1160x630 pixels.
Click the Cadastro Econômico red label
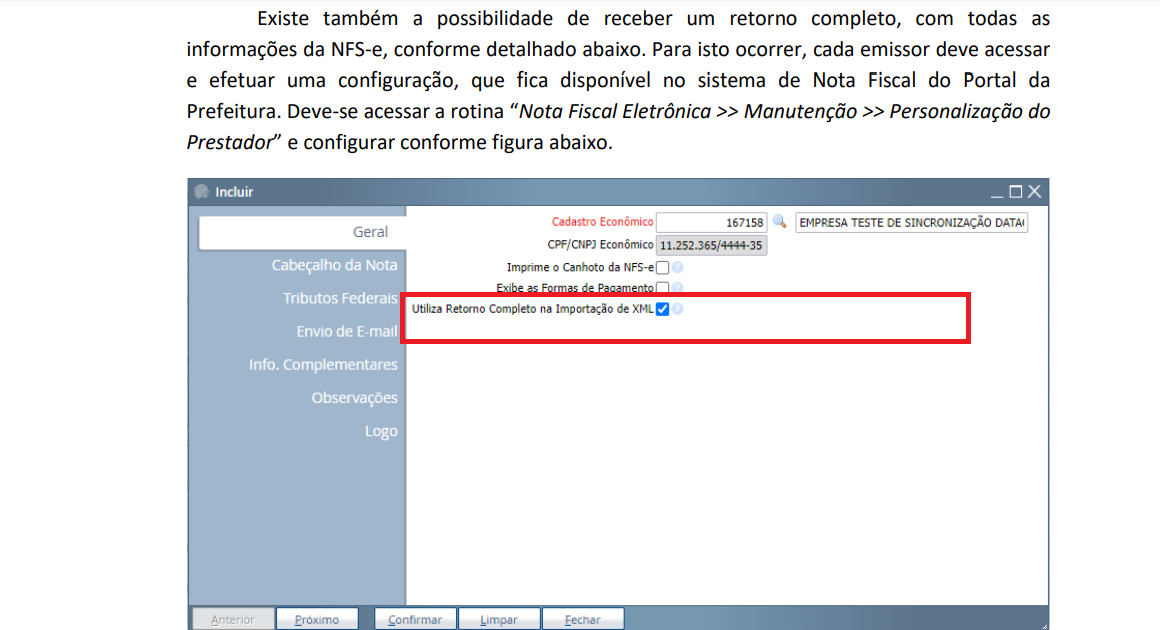[602, 222]
